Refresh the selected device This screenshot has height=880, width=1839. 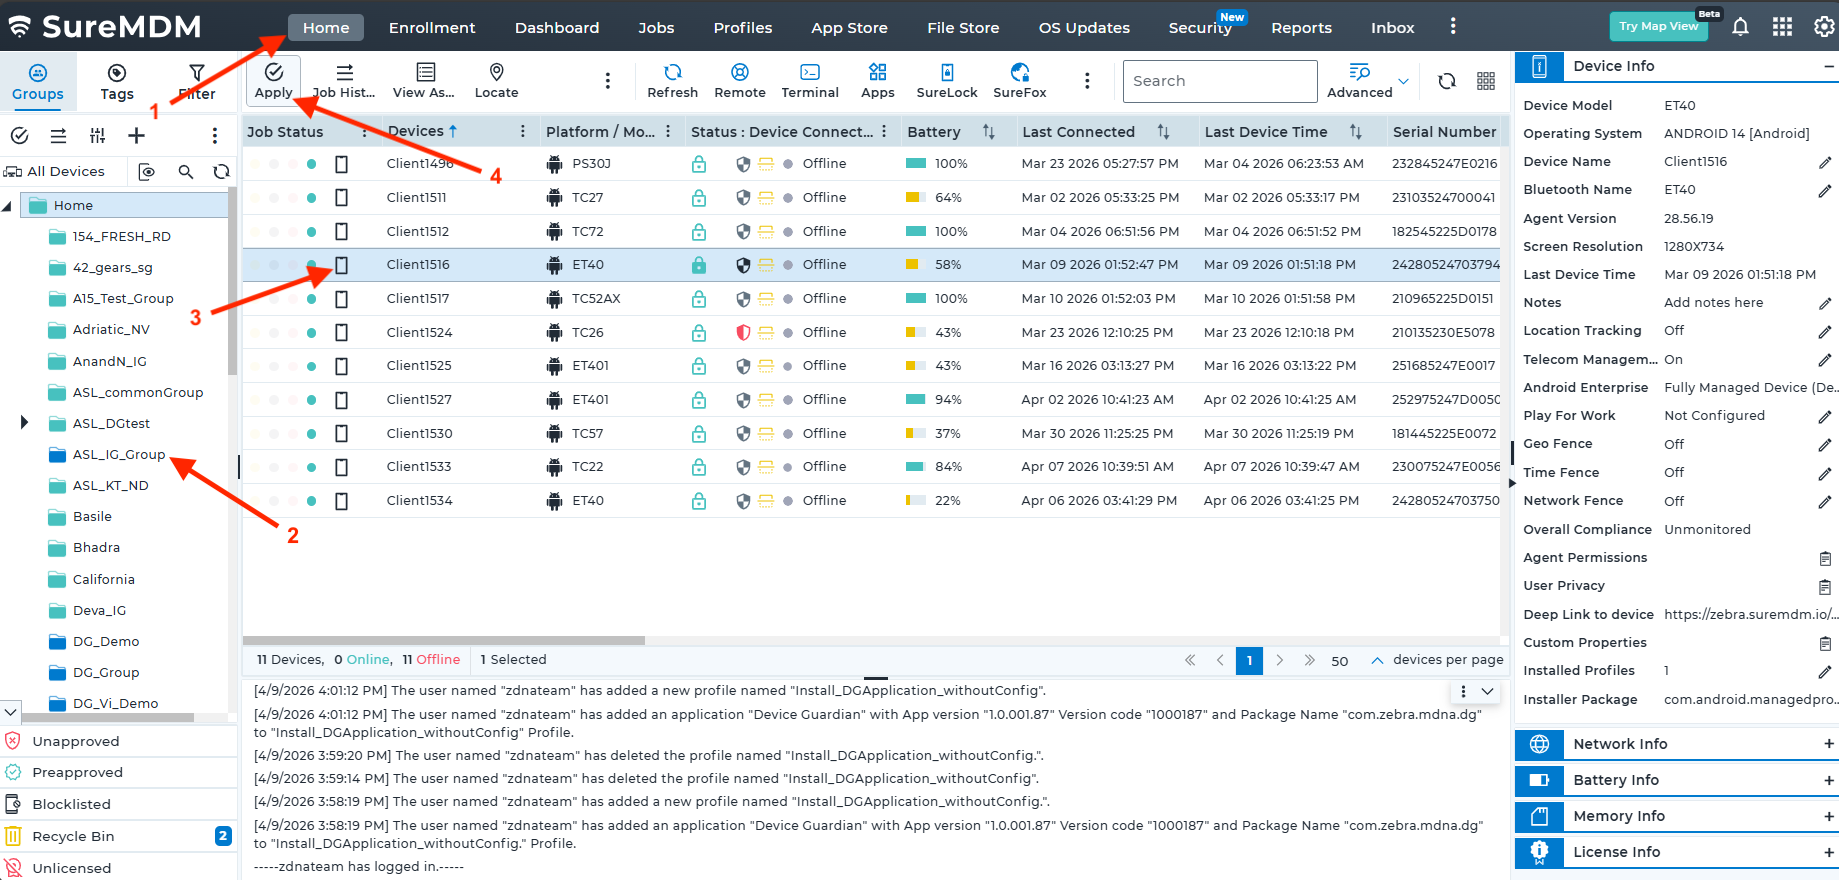(x=672, y=80)
